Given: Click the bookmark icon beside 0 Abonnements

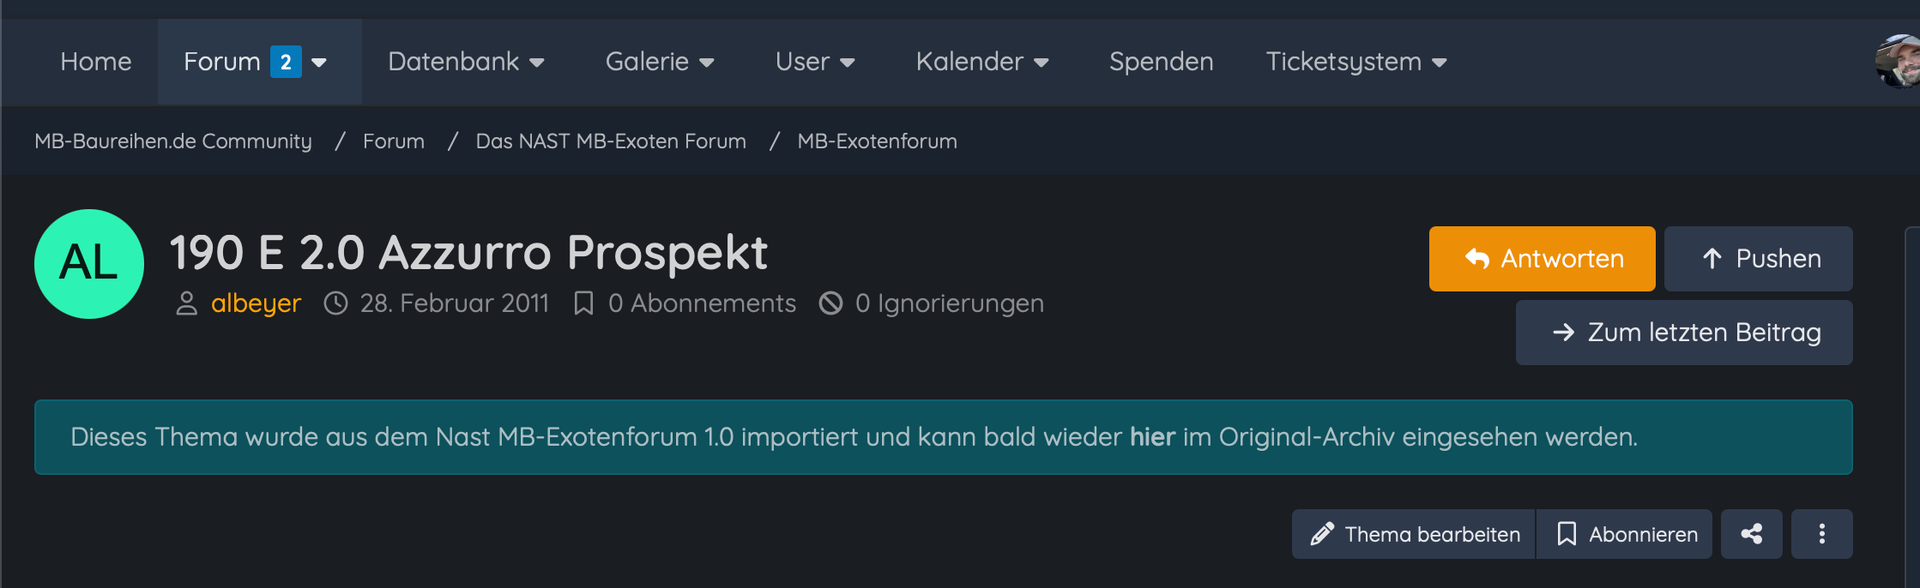Looking at the screenshot, I should pos(583,303).
